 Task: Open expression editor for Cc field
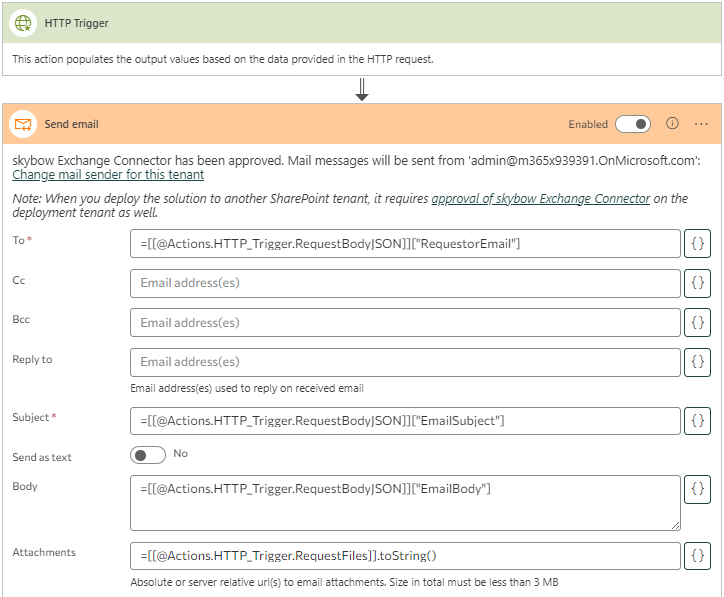[697, 283]
